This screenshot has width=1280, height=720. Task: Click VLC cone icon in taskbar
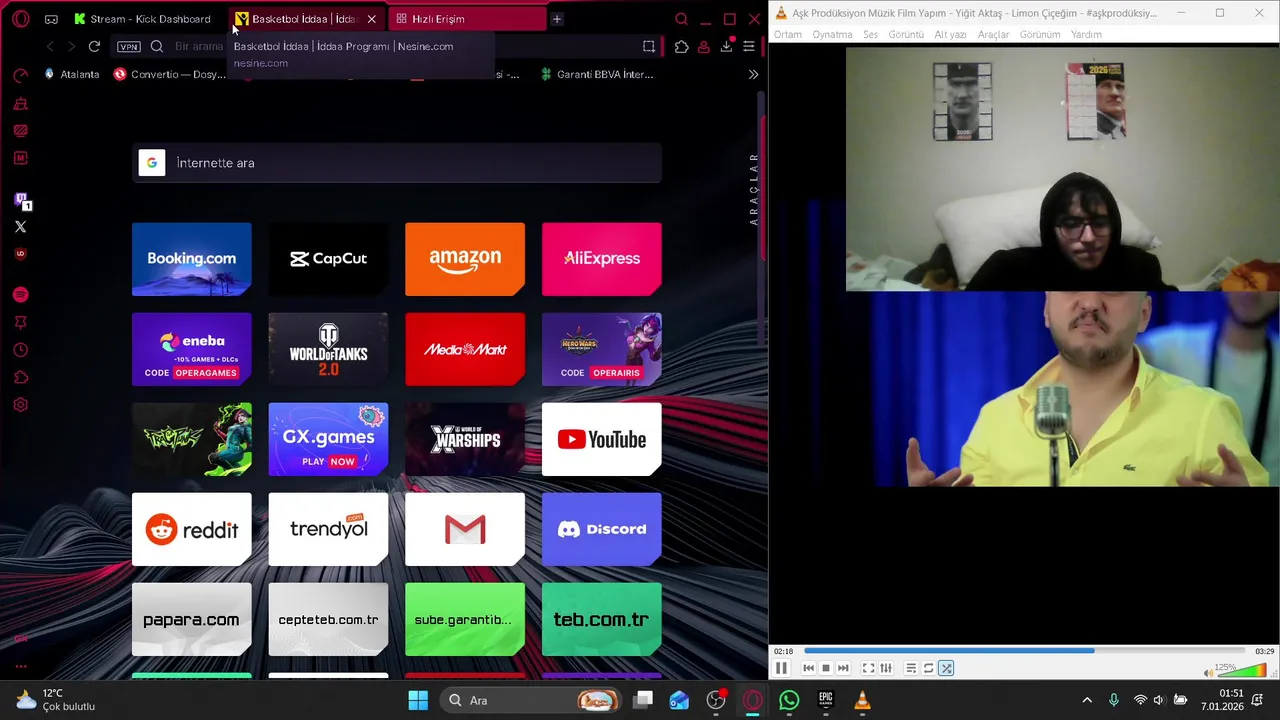click(862, 701)
